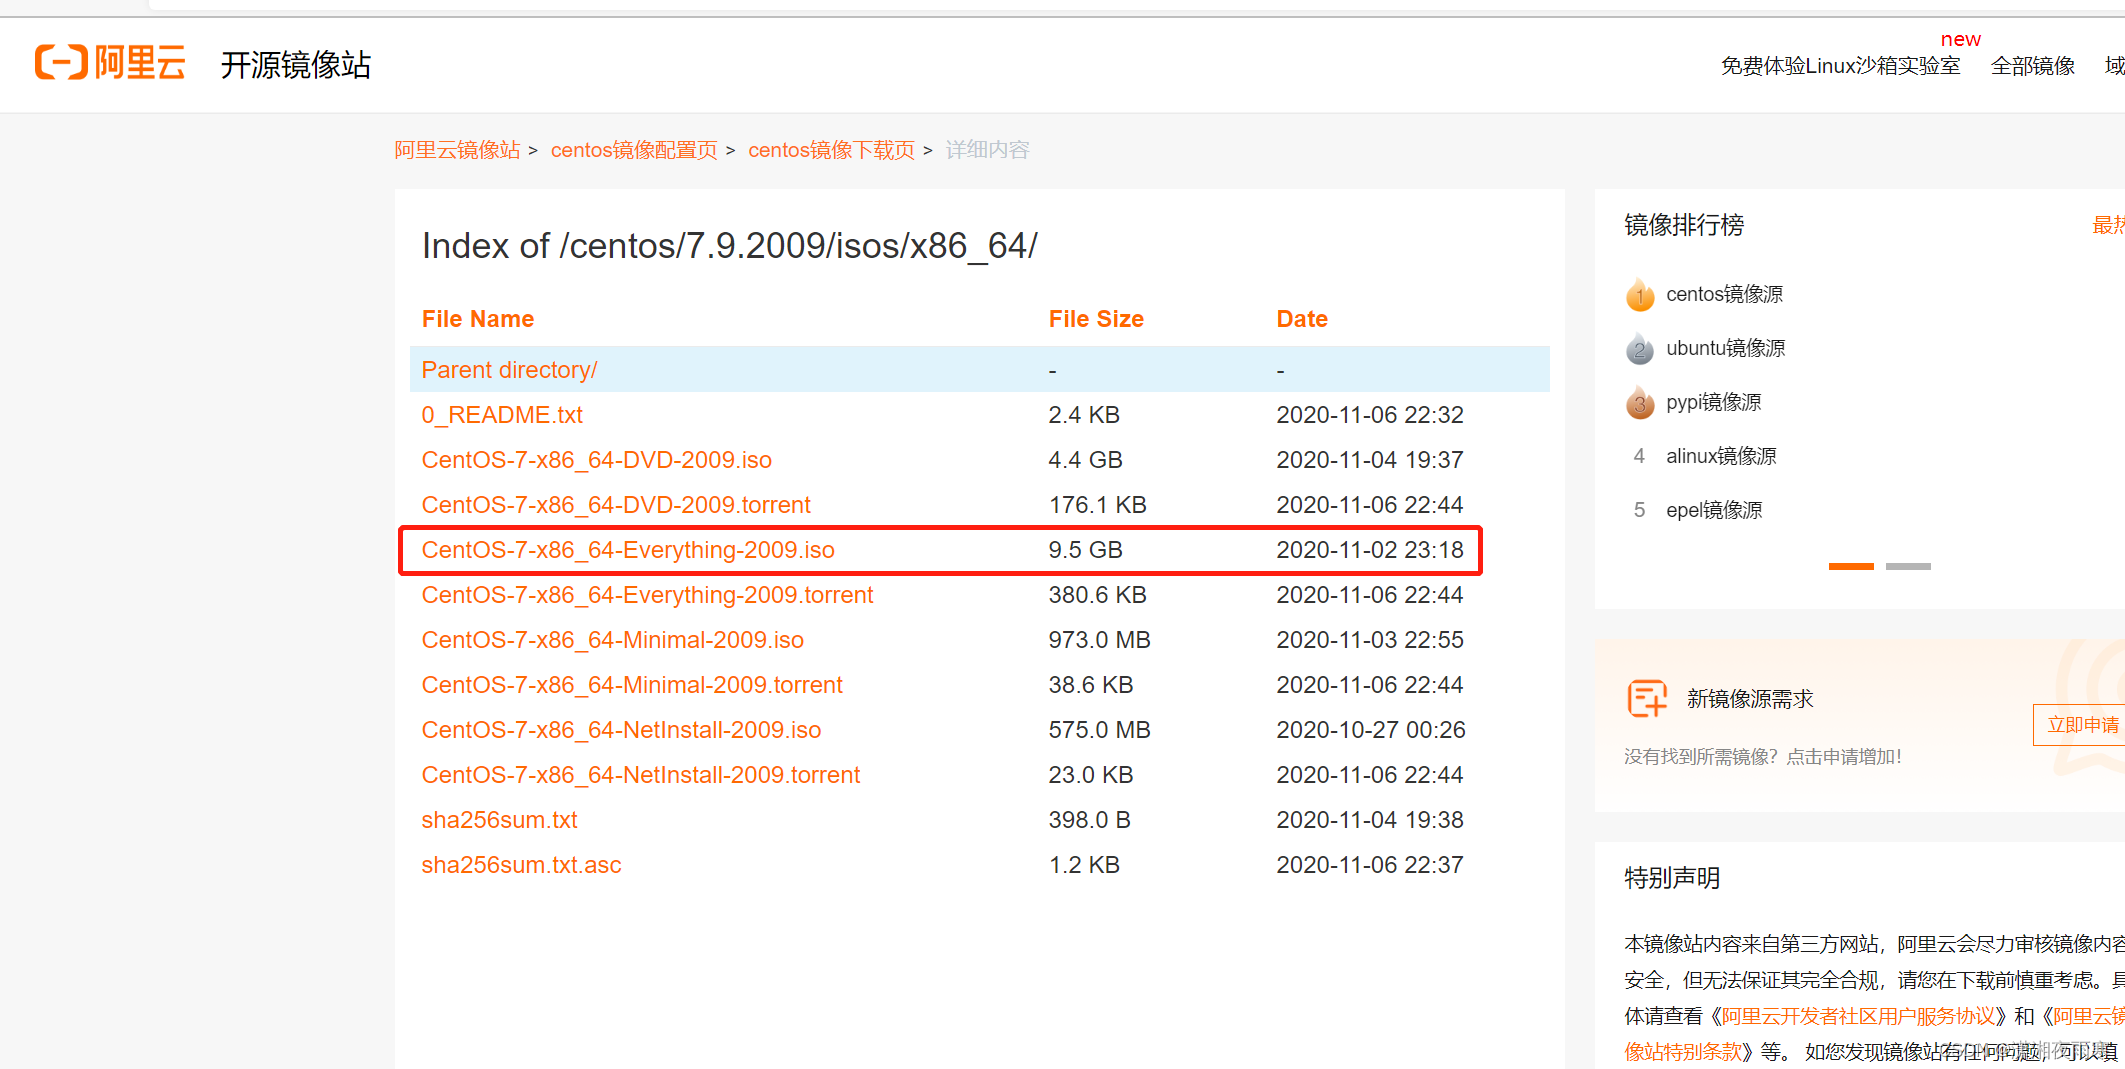
Task: Open 阿里云开发者社区用户服务协议 link
Action: click(1858, 1016)
